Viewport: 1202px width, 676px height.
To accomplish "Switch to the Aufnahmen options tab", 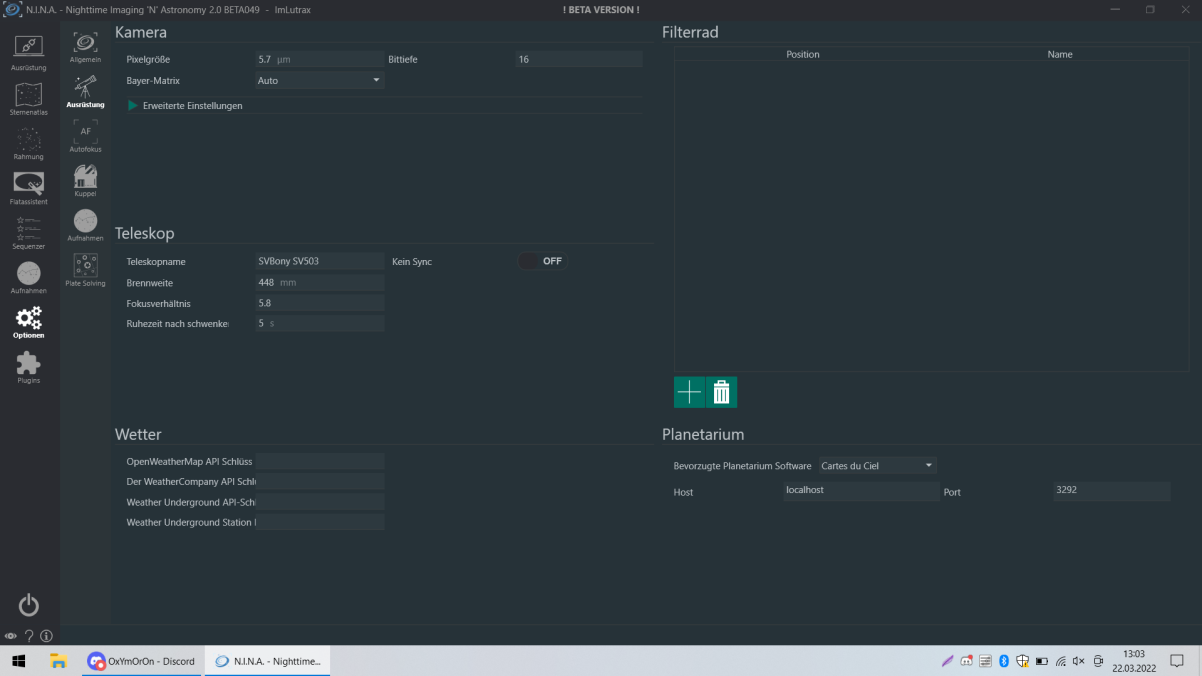I will coord(86,226).
